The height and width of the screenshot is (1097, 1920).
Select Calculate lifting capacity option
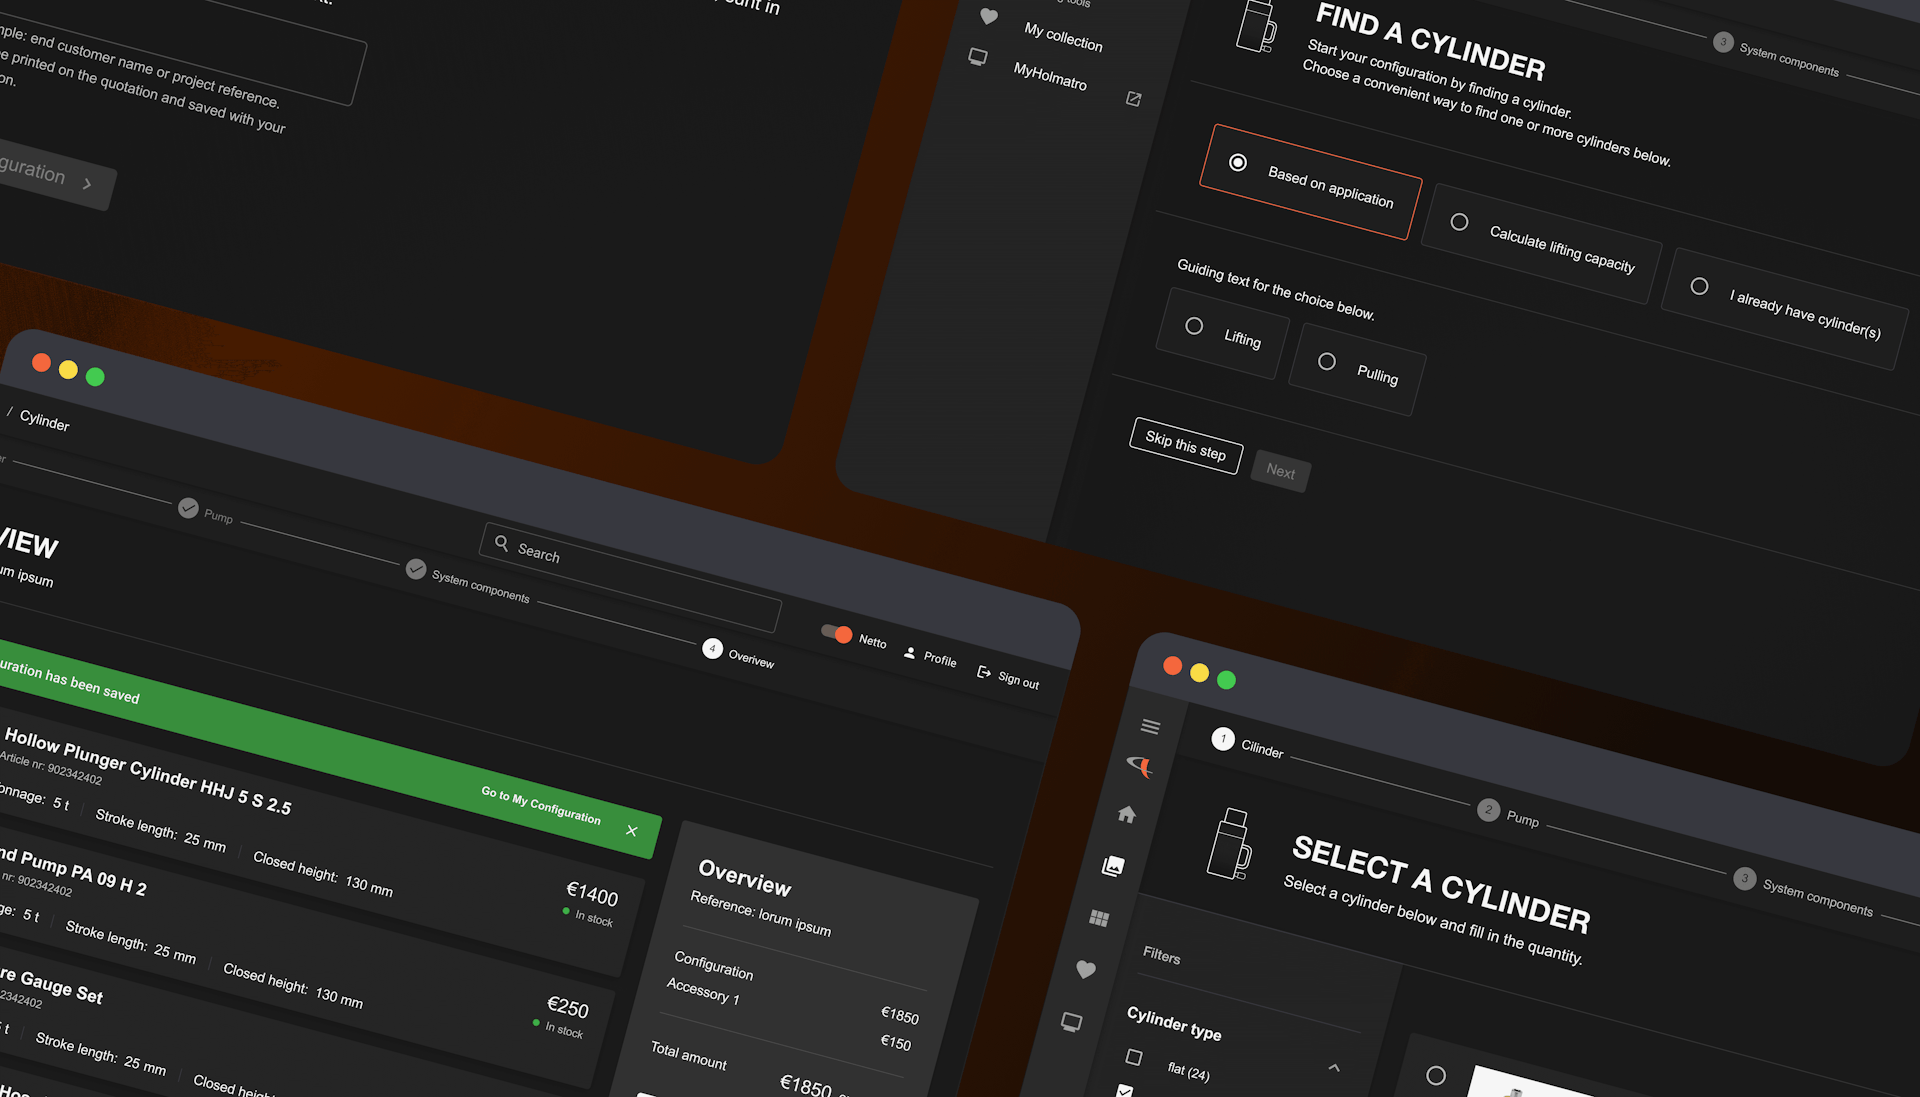pos(1460,222)
